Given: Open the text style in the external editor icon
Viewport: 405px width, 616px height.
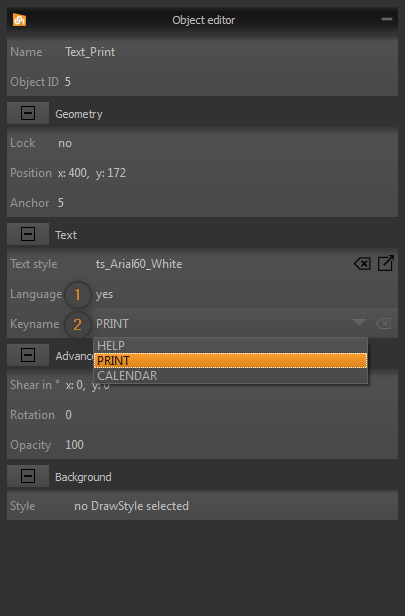Looking at the screenshot, I should pos(386,263).
